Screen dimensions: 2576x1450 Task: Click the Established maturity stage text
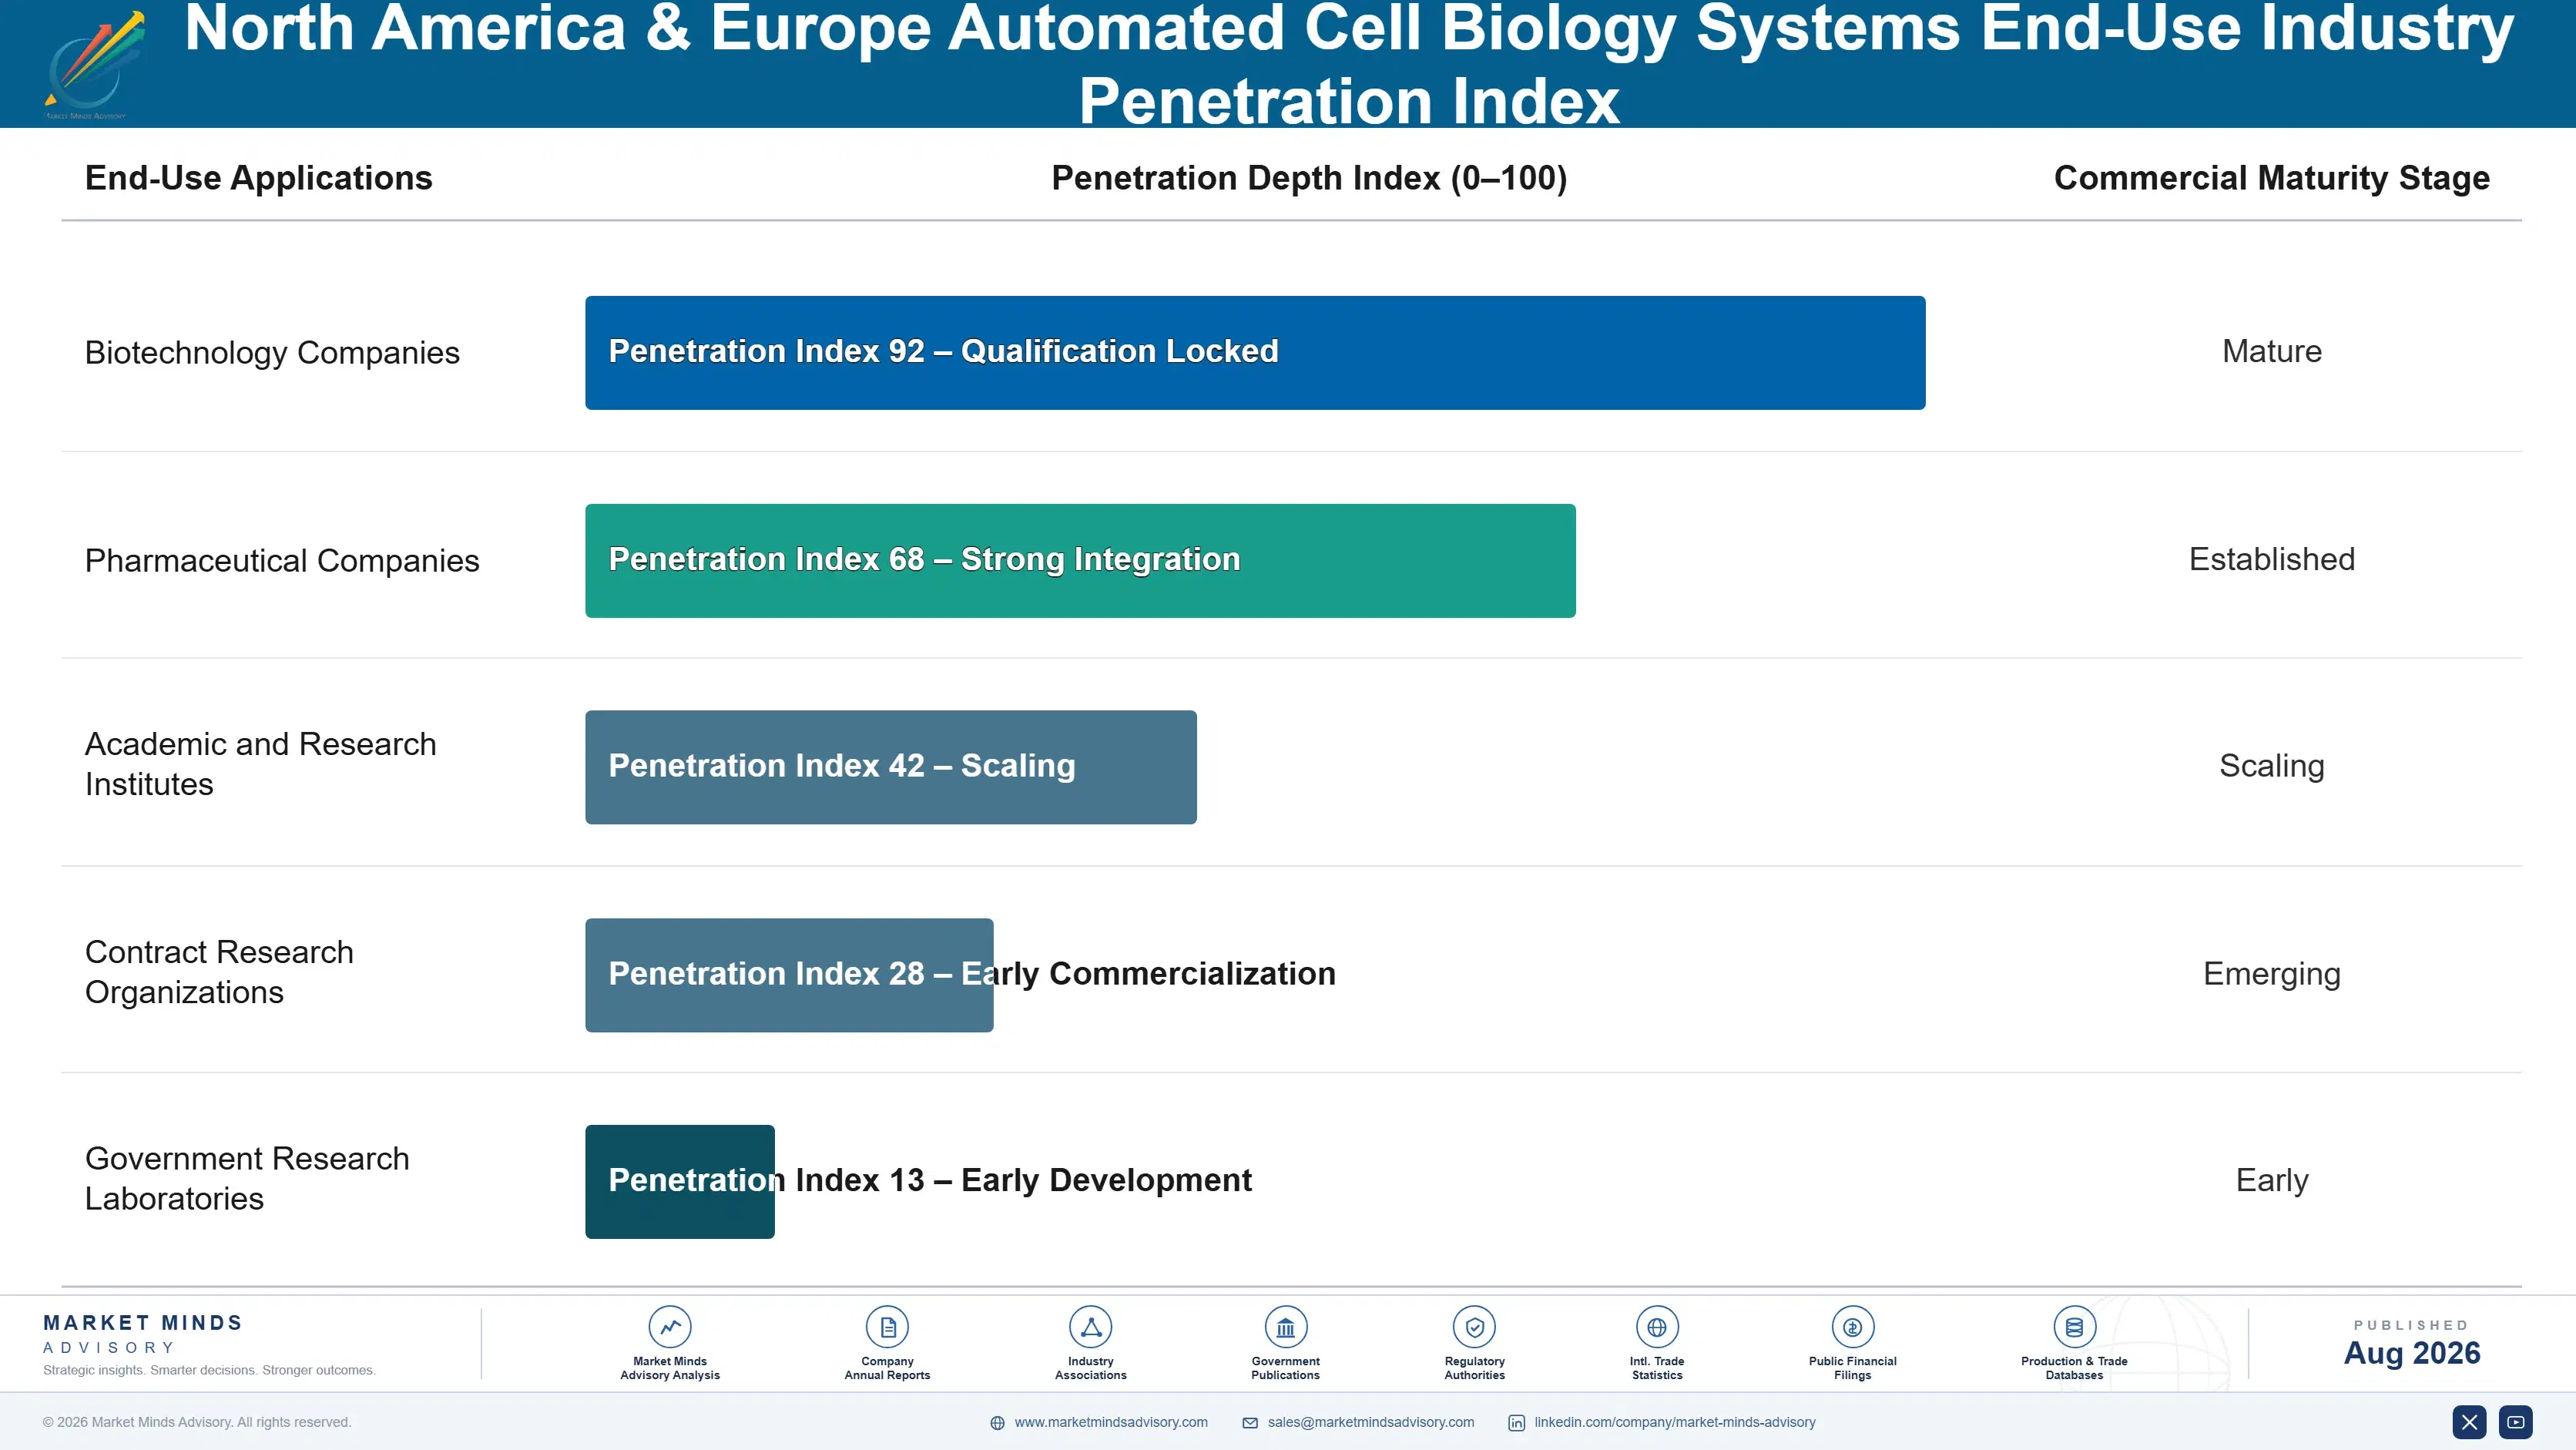point(2272,560)
